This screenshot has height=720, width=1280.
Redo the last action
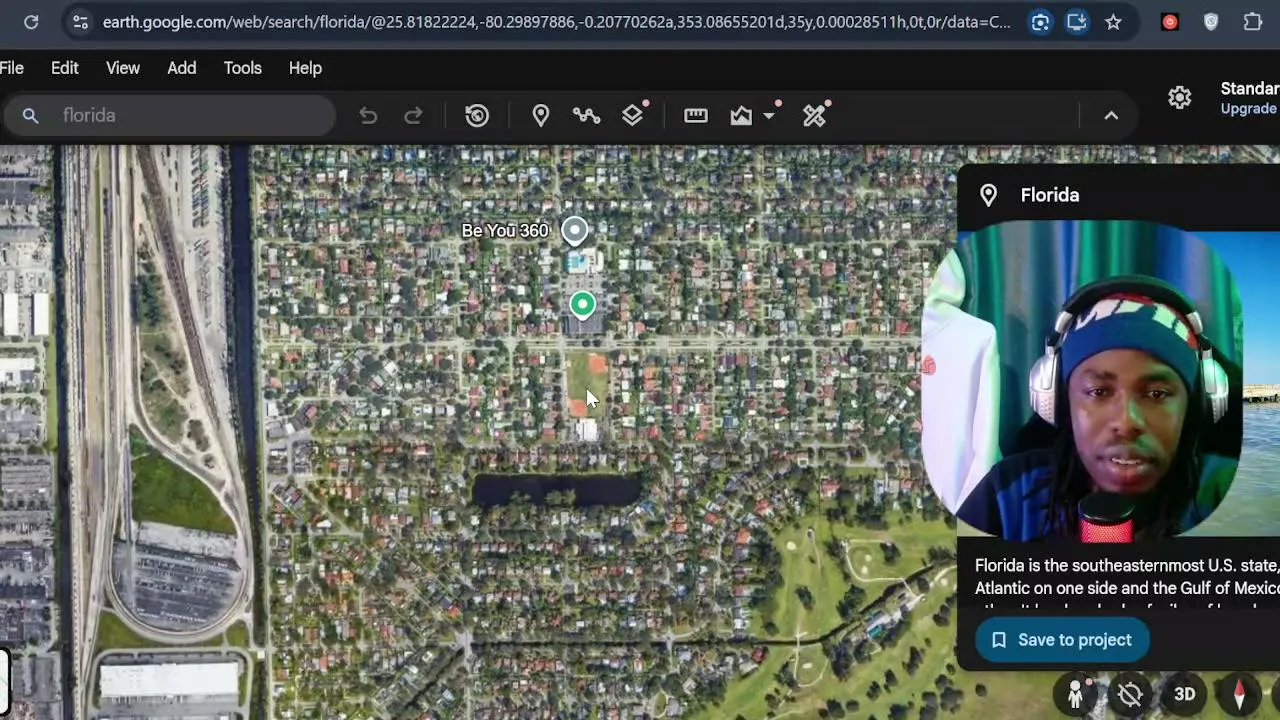click(413, 116)
